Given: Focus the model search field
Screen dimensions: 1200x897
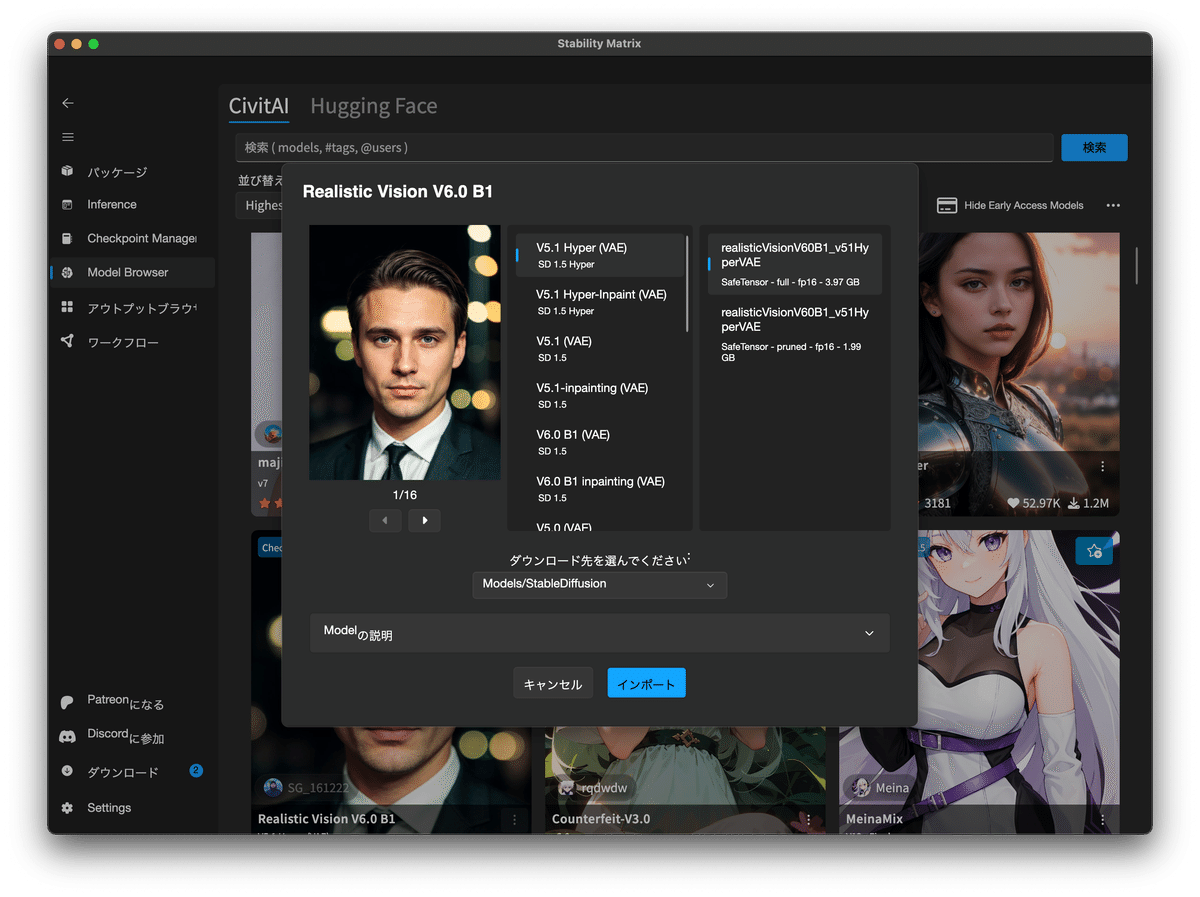Looking at the screenshot, I should pyautogui.click(x=644, y=147).
